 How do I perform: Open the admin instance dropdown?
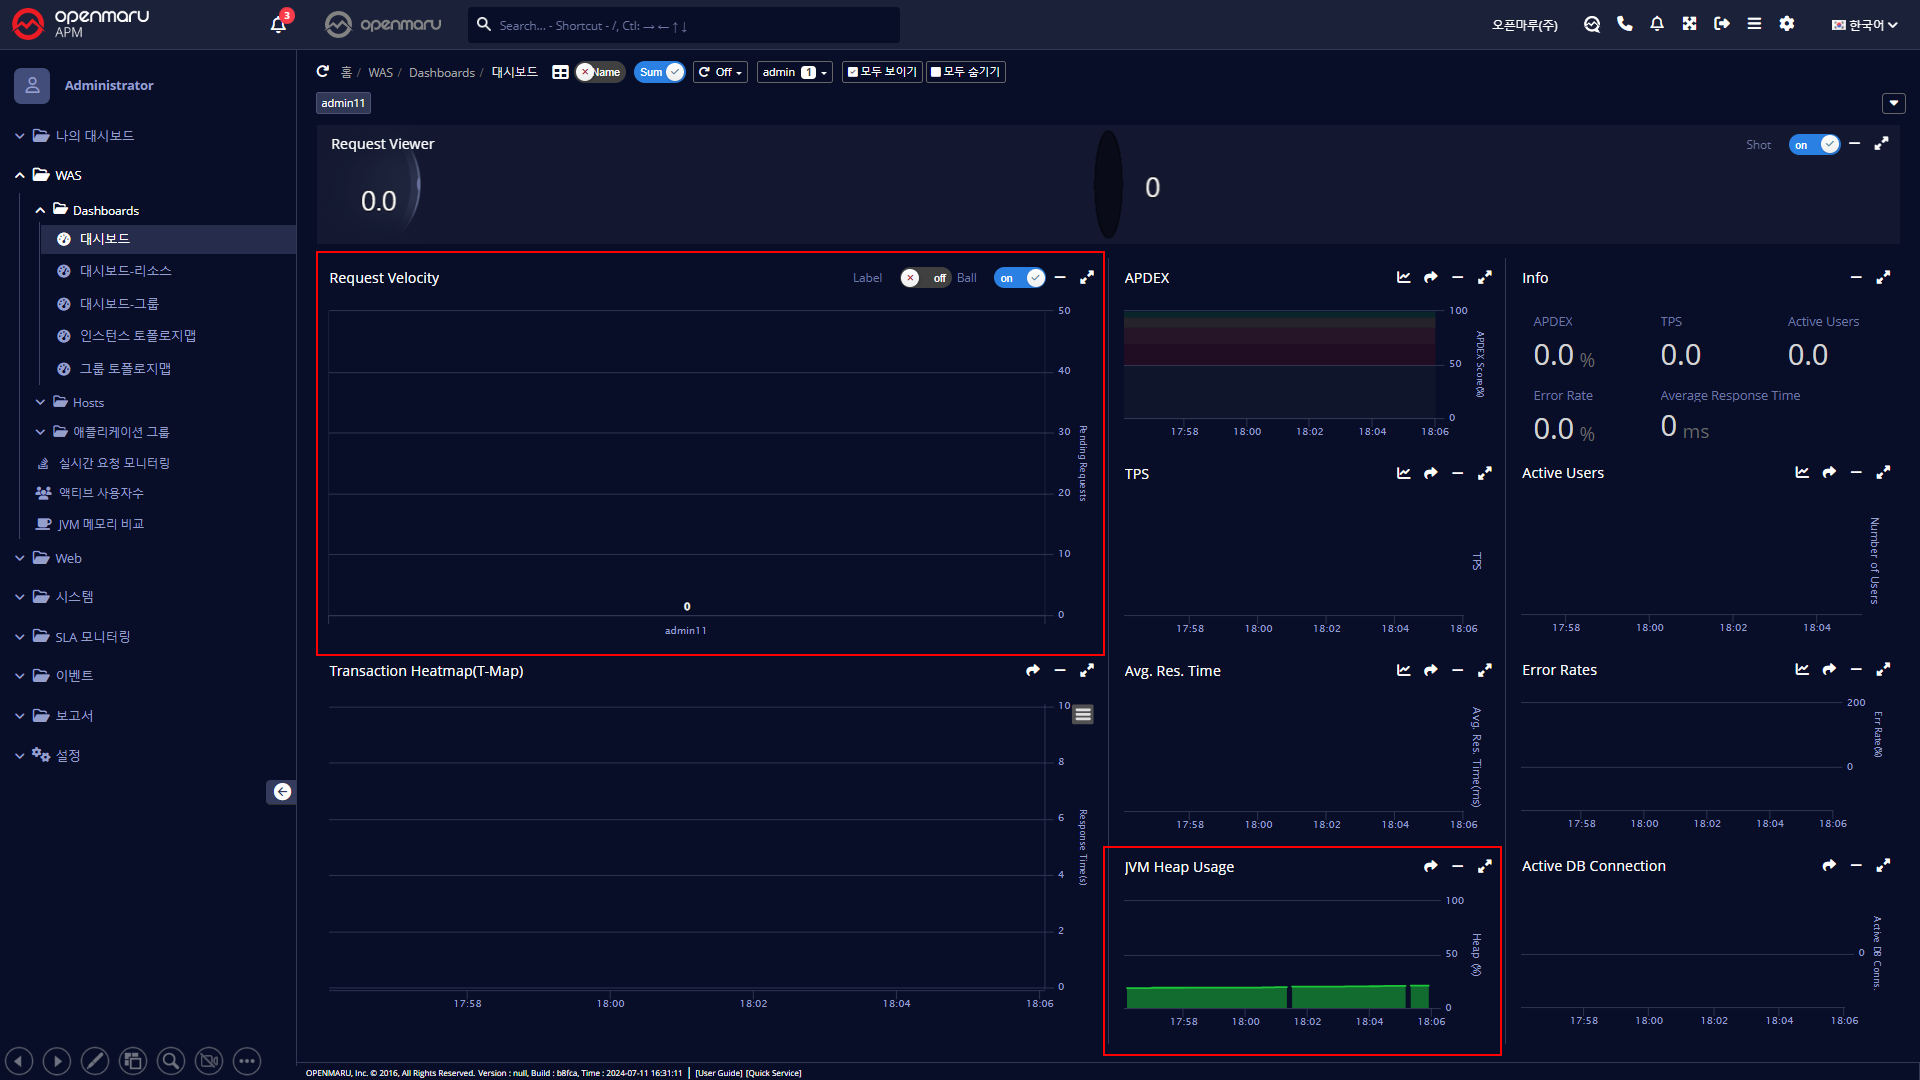click(794, 72)
